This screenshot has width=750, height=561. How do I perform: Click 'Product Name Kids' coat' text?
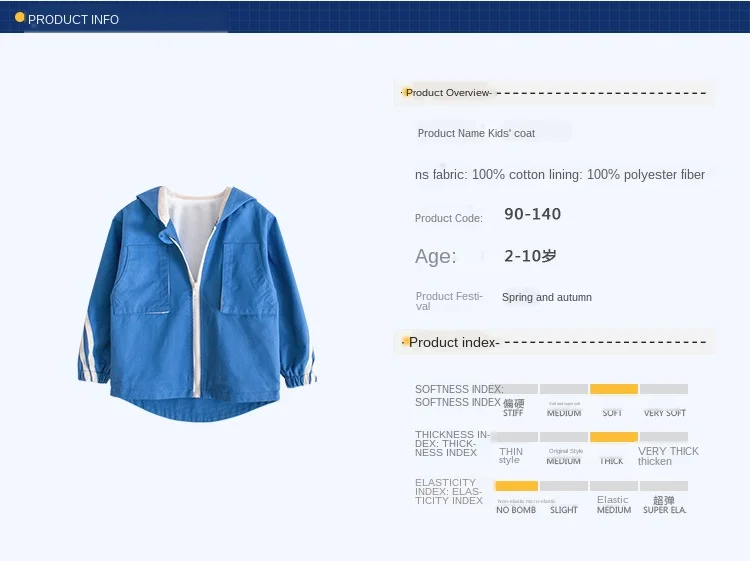point(476,133)
